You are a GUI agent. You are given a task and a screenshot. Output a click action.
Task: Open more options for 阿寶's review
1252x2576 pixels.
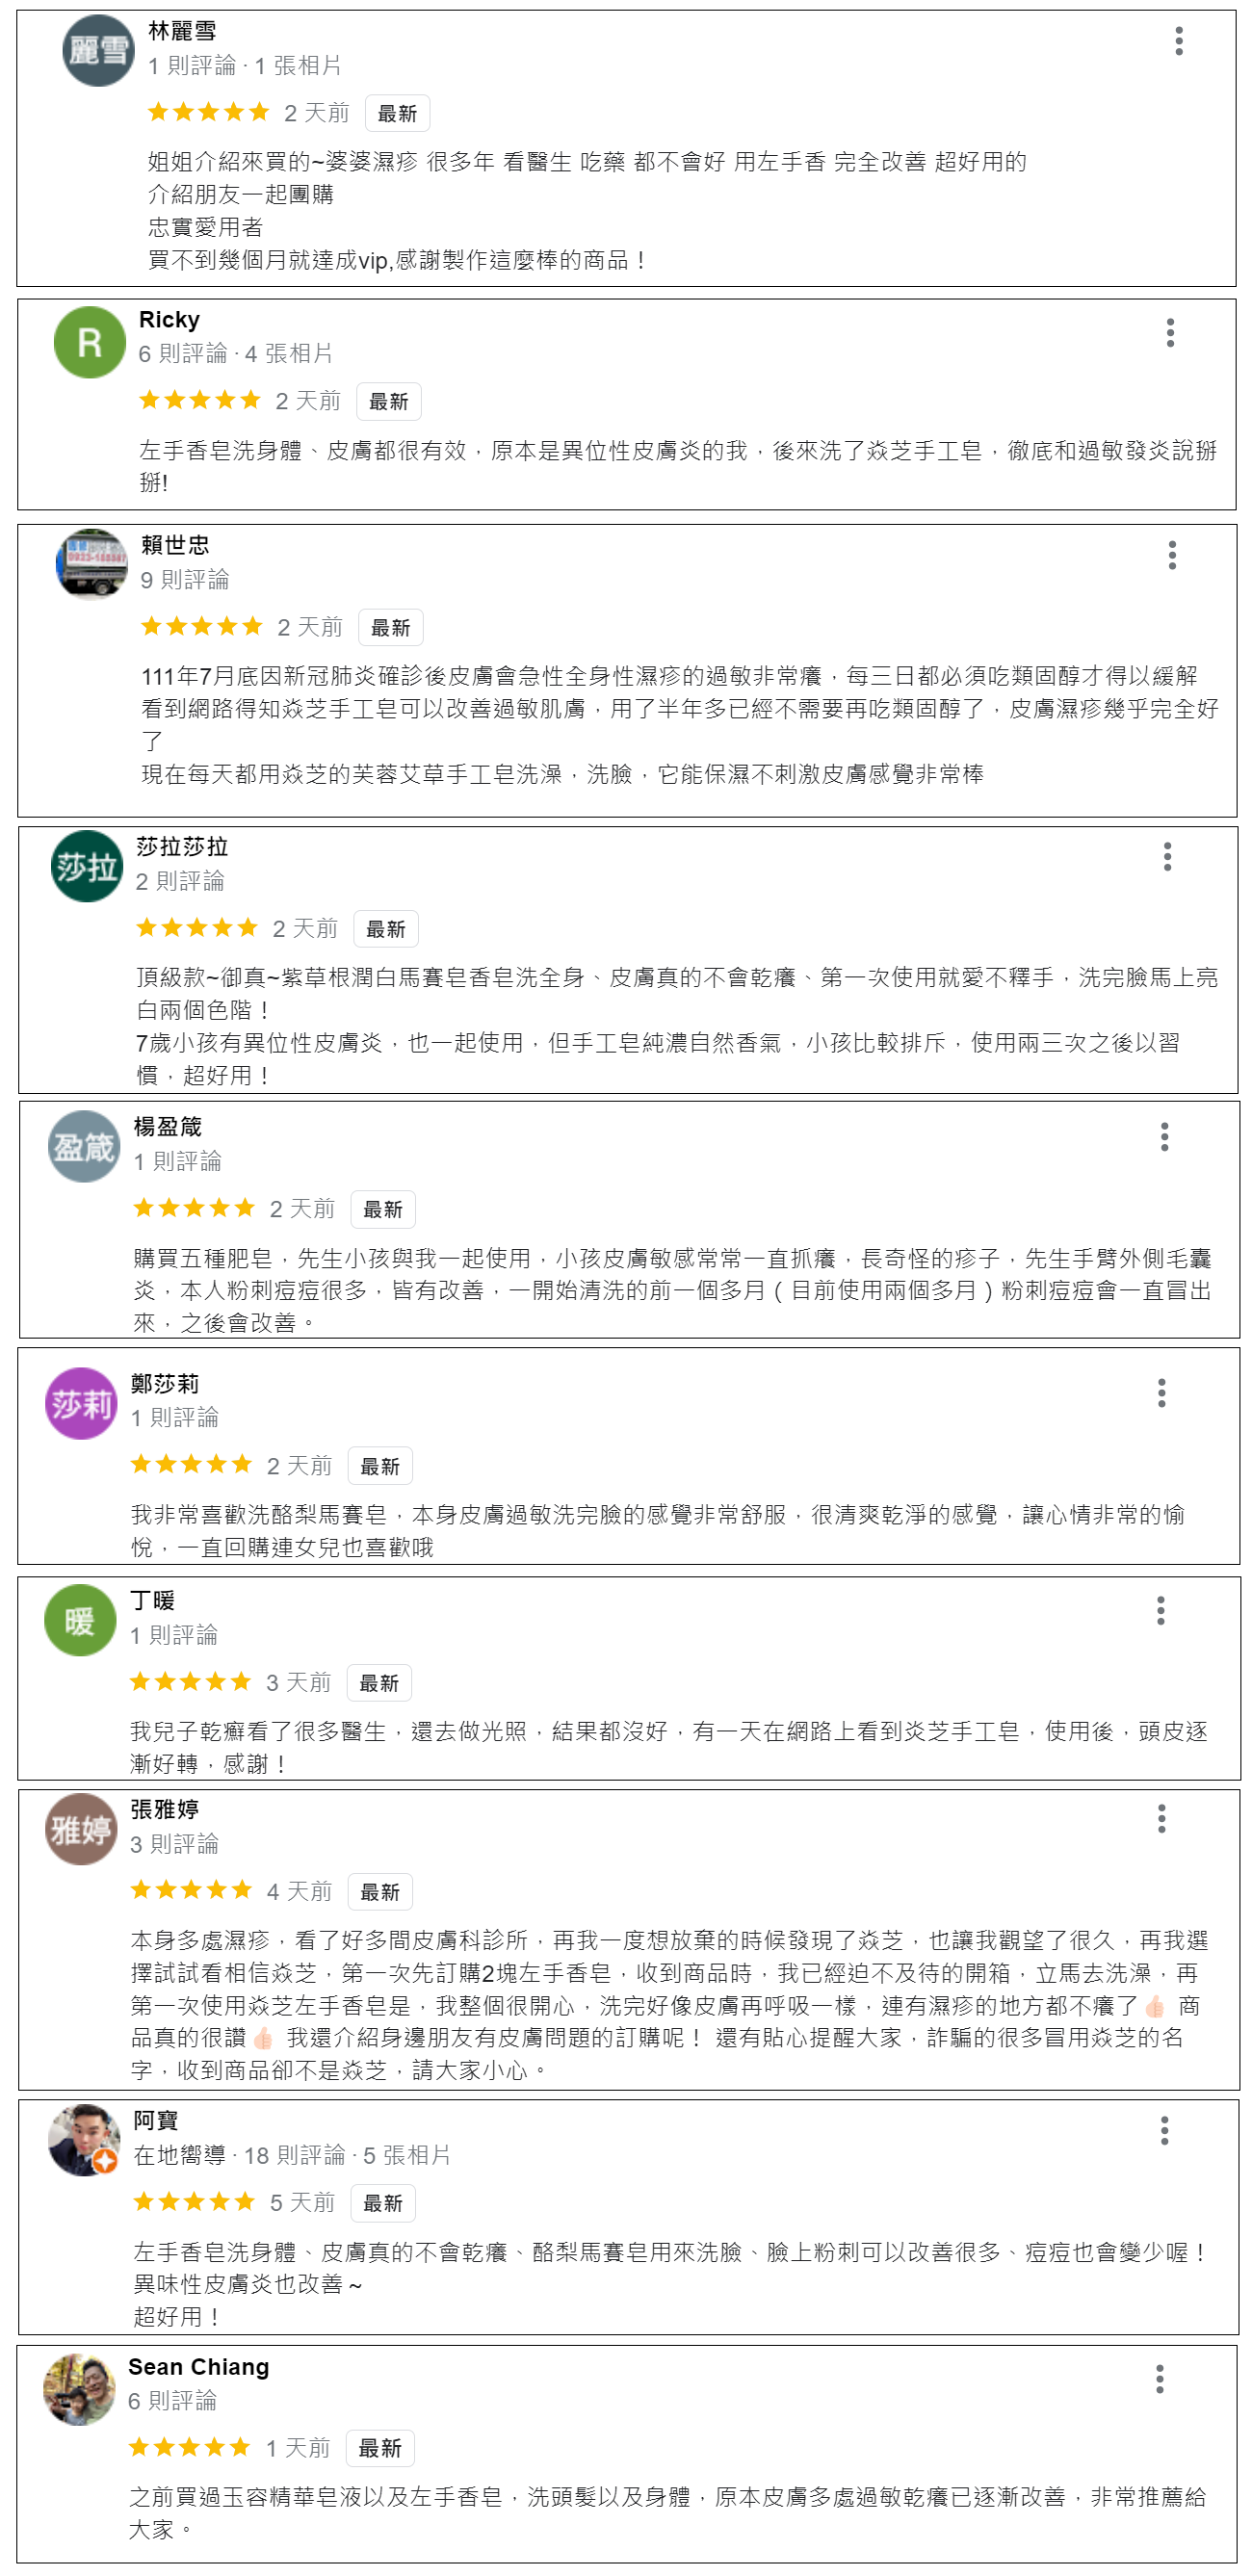1164,2130
